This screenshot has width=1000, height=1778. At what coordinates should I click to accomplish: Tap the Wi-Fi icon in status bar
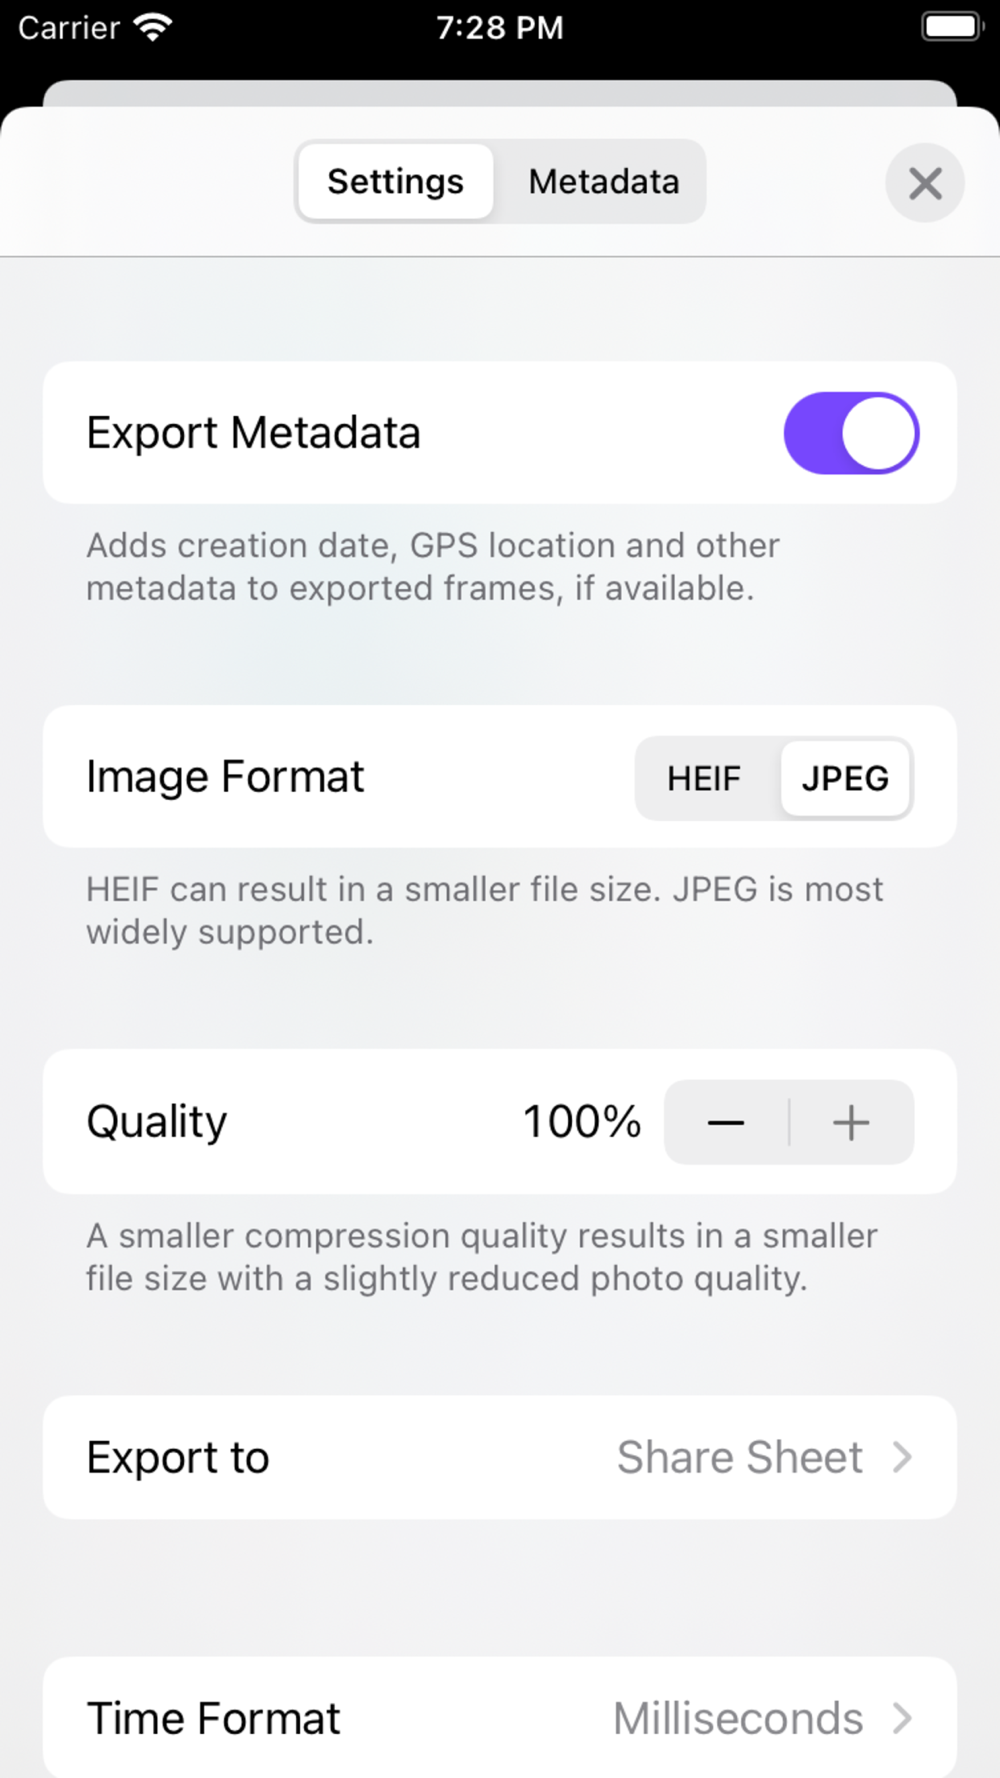[153, 27]
